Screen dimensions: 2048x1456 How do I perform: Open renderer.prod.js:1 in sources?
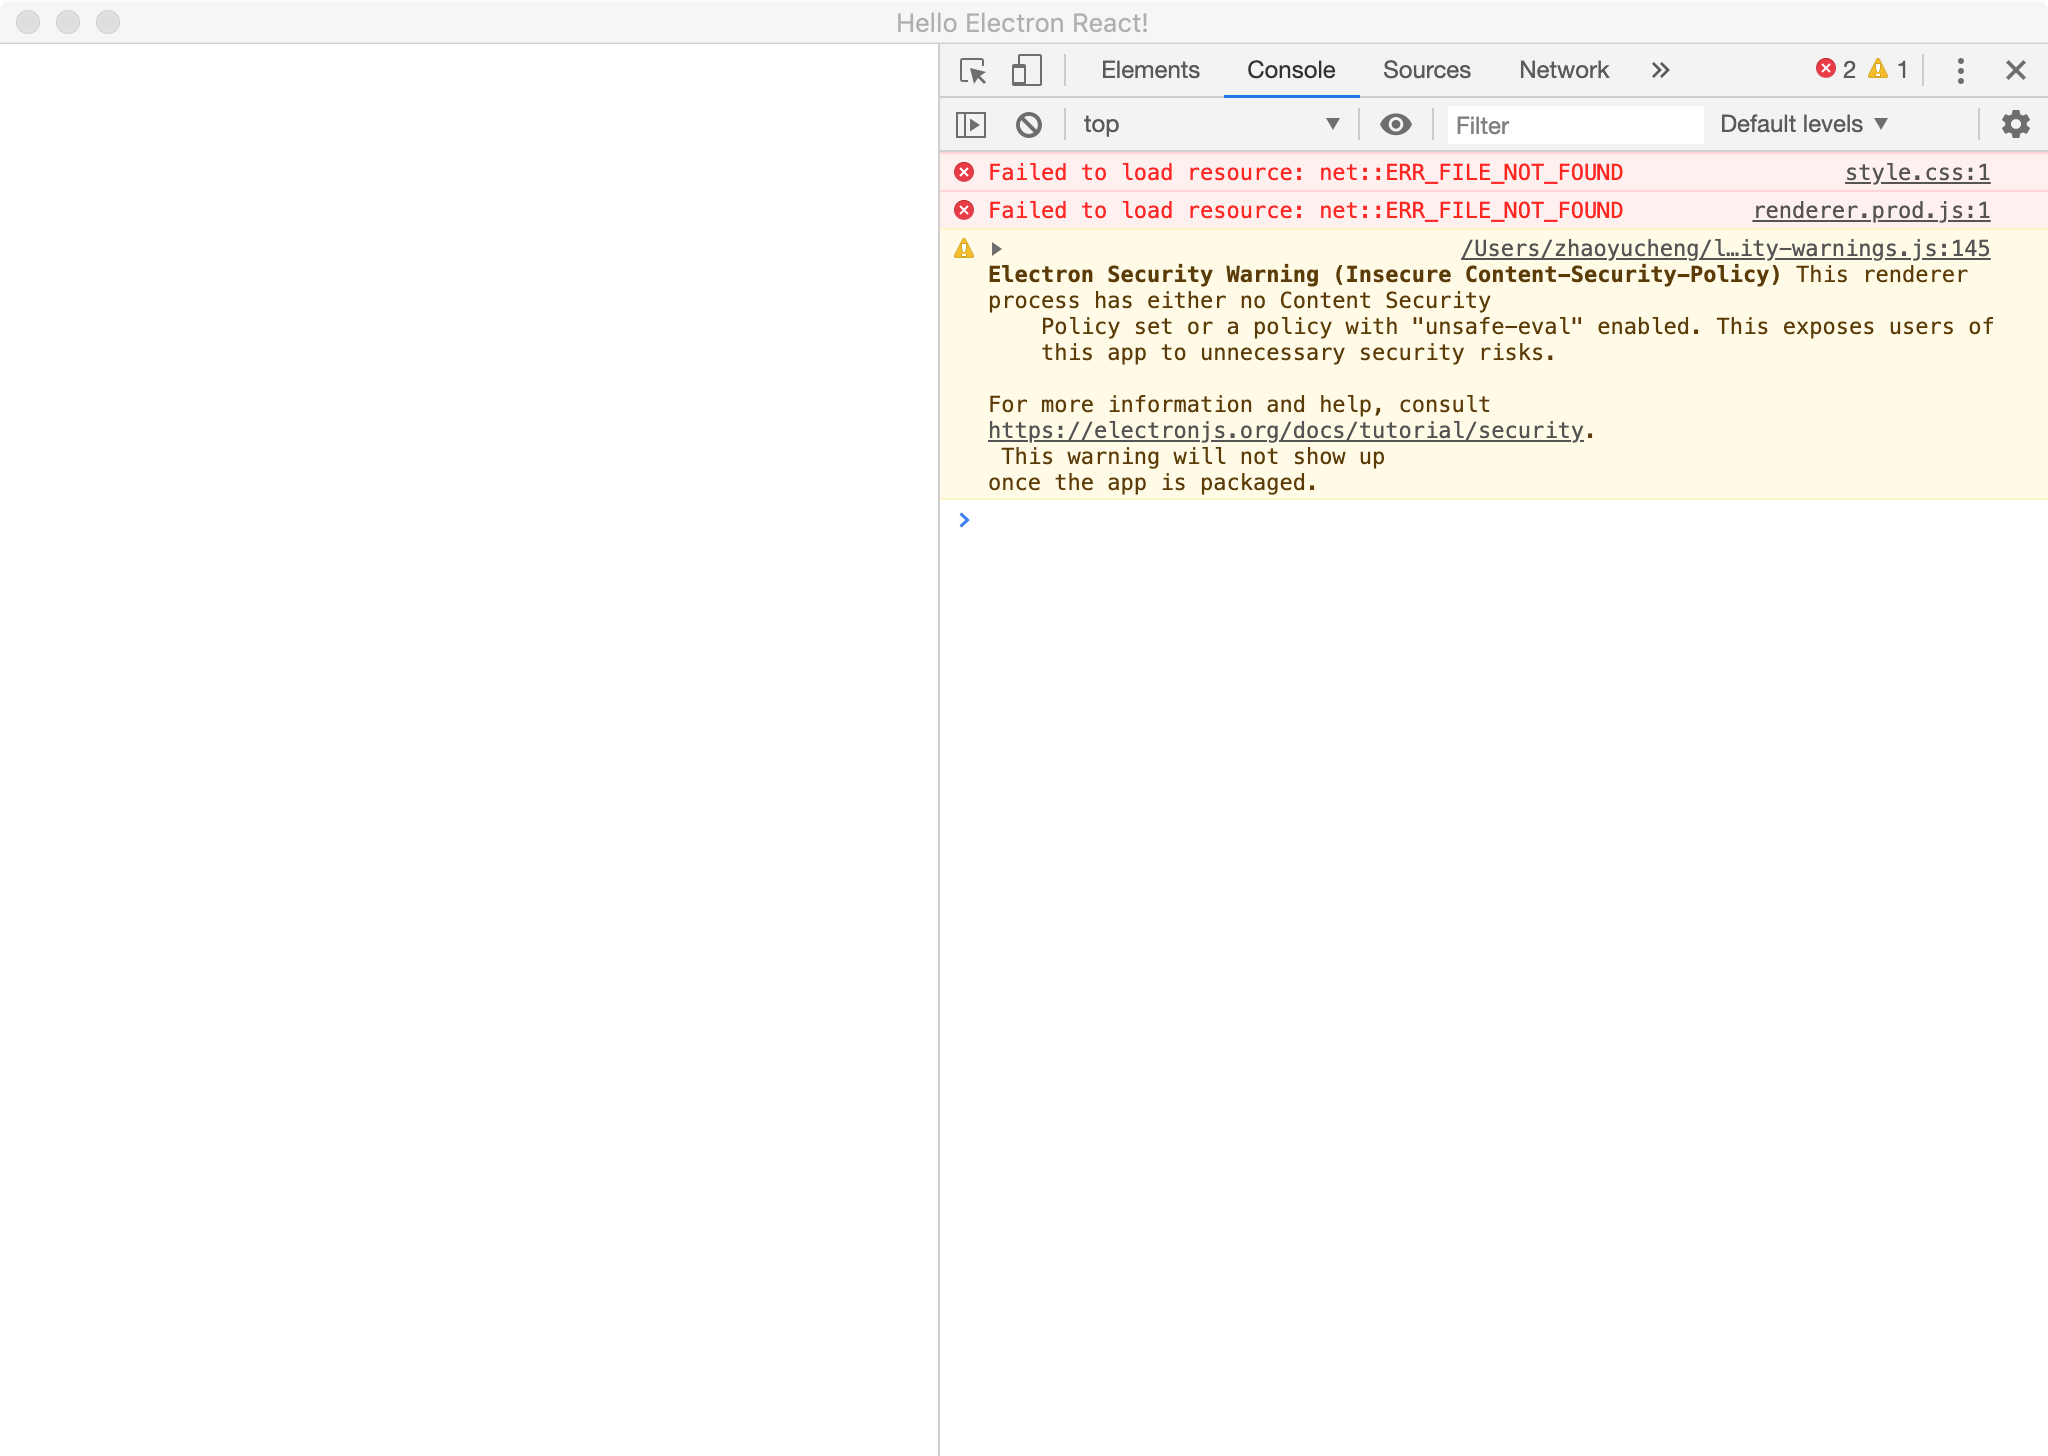tap(1870, 210)
